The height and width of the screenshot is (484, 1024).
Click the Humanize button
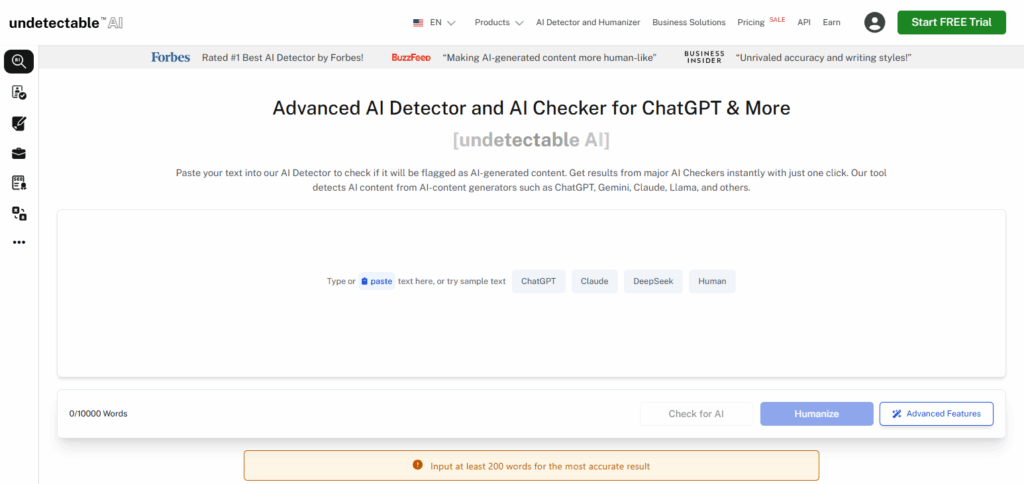click(816, 413)
